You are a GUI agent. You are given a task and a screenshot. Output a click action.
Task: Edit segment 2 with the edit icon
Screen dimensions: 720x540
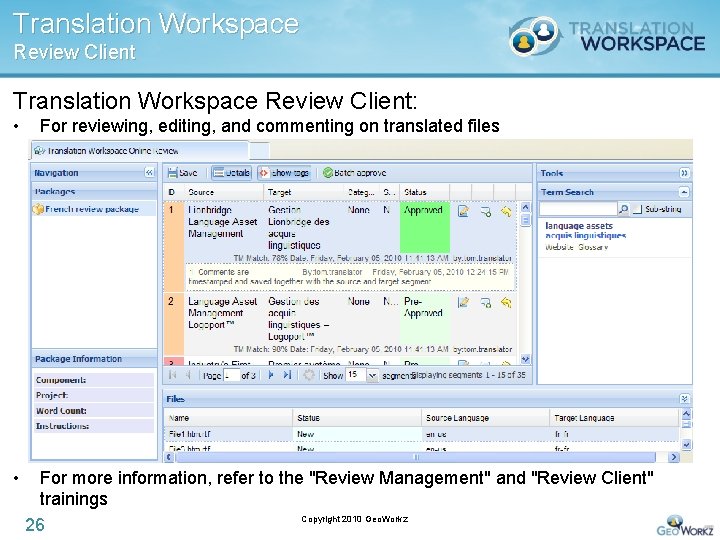pyautogui.click(x=463, y=302)
